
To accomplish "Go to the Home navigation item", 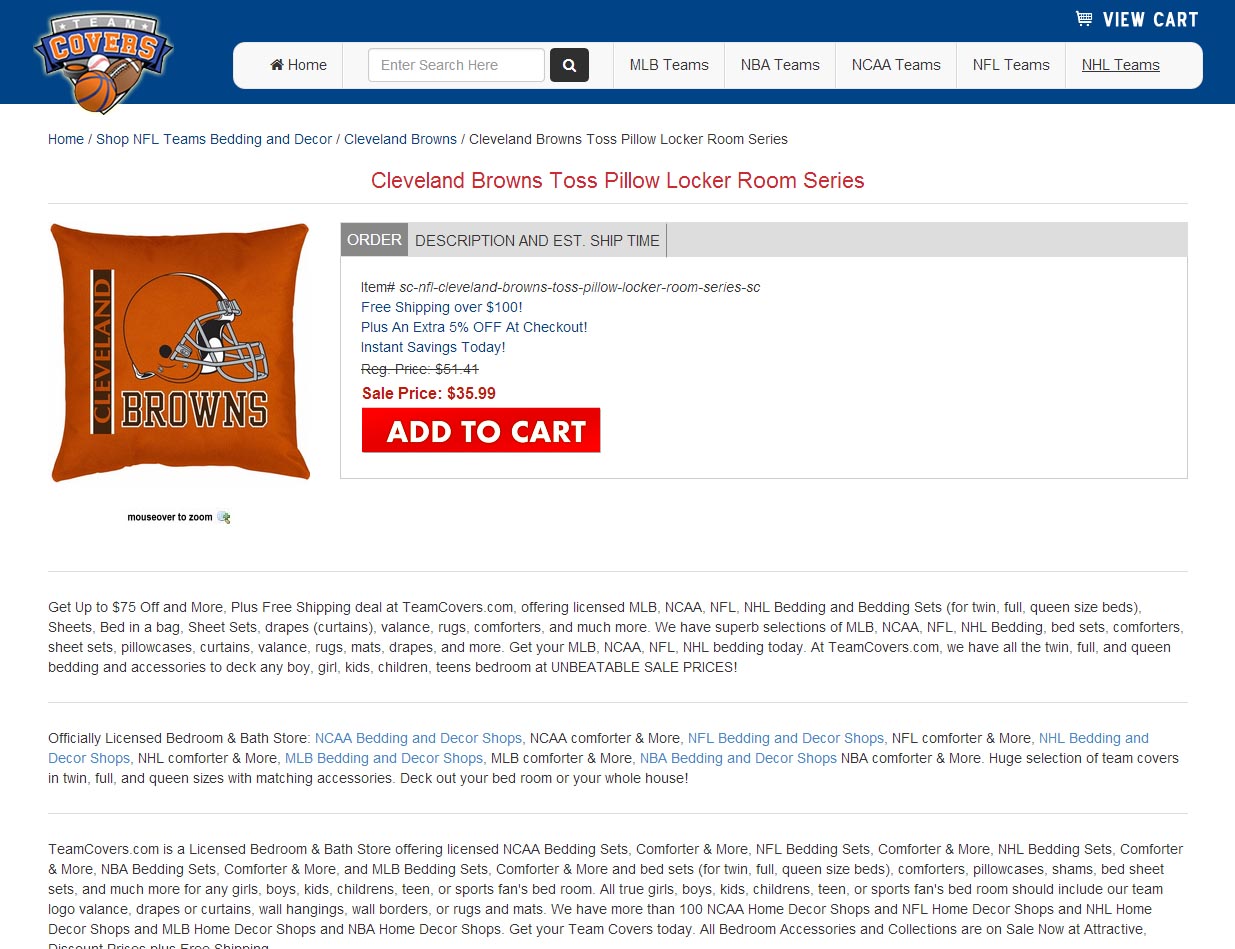I will point(298,65).
